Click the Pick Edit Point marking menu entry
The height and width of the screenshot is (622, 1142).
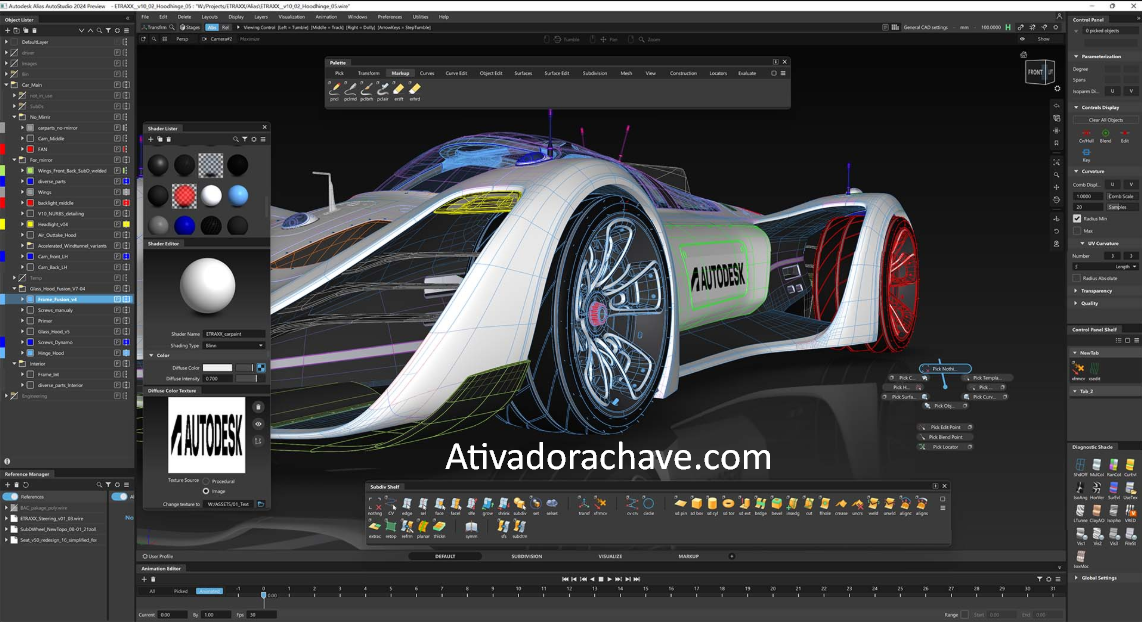pyautogui.click(x=945, y=428)
